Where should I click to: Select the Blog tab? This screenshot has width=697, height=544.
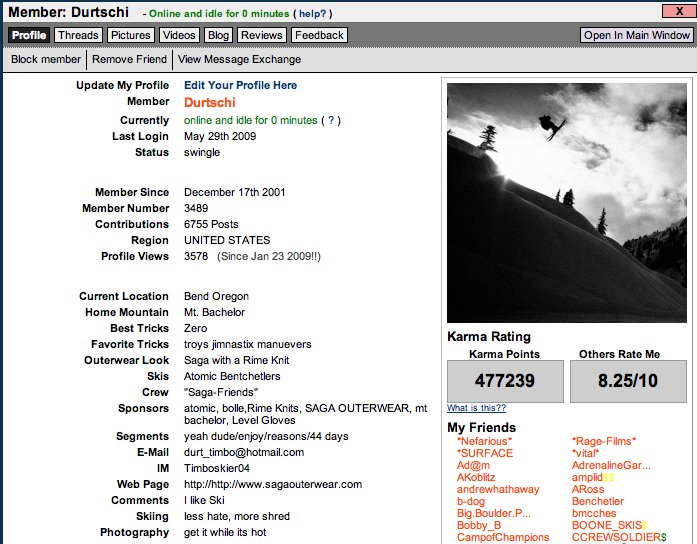pyautogui.click(x=218, y=35)
